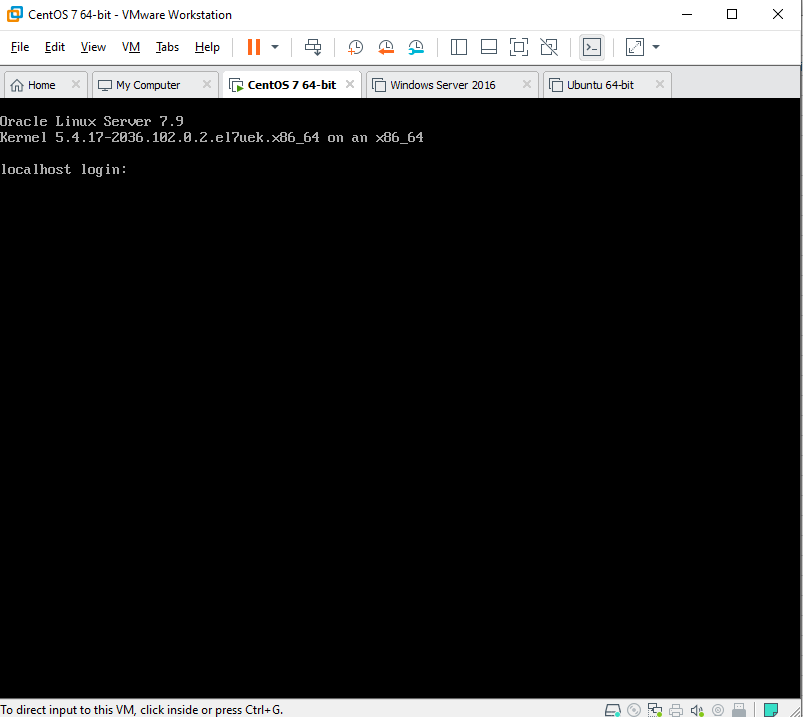Revert the VM to its previous snapshot
The width and height of the screenshot is (803, 717).
point(386,47)
